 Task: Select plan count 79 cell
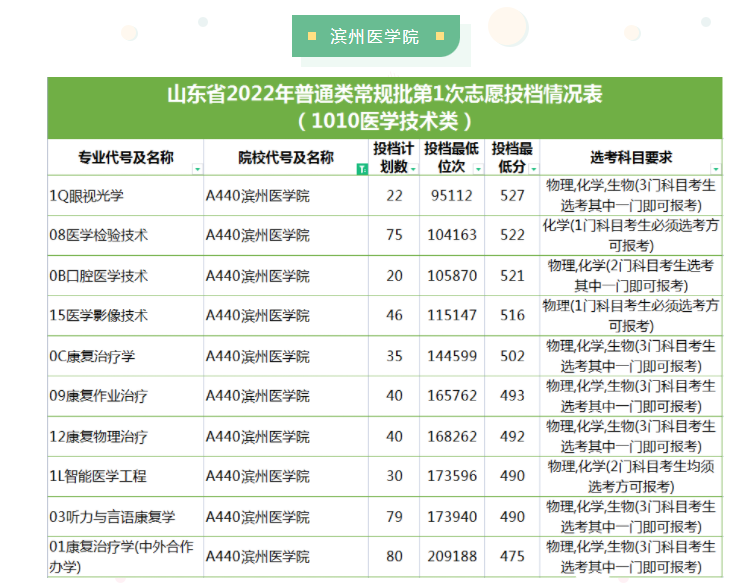pos(394,517)
